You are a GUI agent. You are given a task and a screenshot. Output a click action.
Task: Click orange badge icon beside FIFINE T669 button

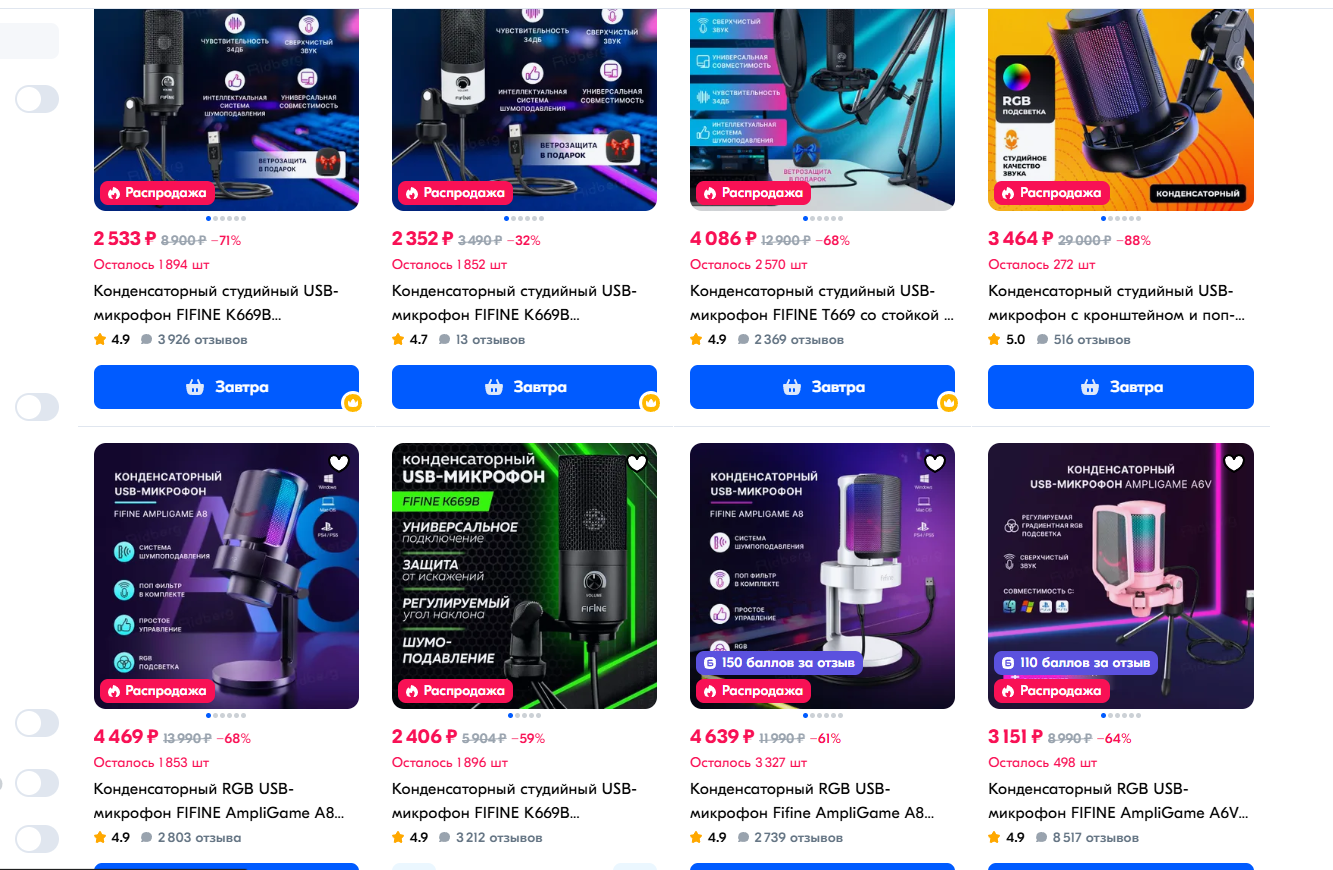pyautogui.click(x=948, y=403)
